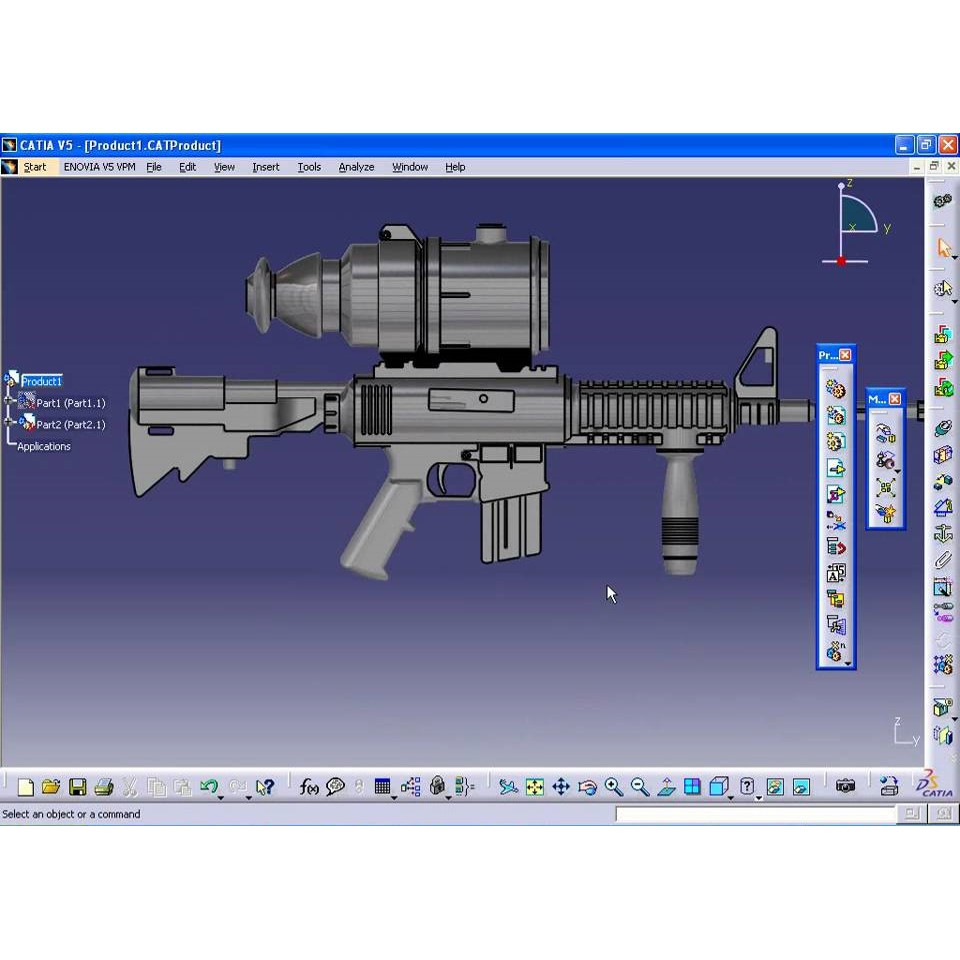Click the Save icon in bottom toolbar
960x960 pixels.
[77, 787]
